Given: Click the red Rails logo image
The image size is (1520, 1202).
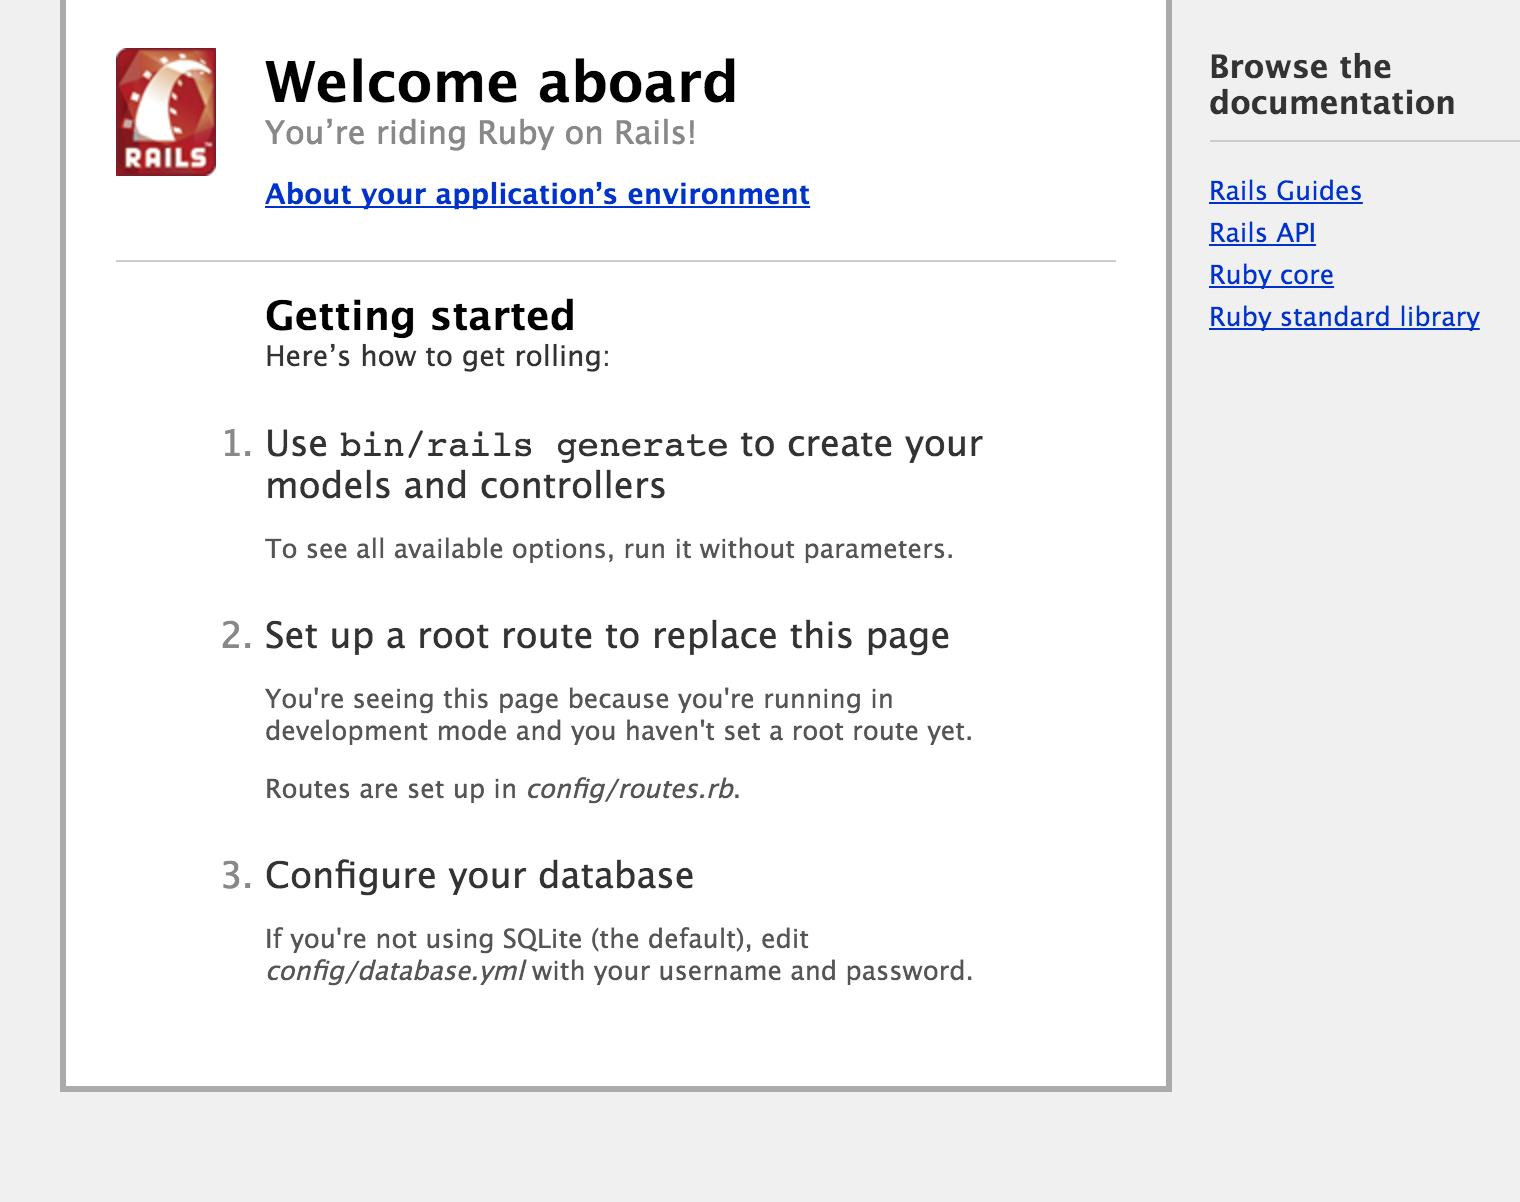Looking at the screenshot, I should click(x=166, y=112).
